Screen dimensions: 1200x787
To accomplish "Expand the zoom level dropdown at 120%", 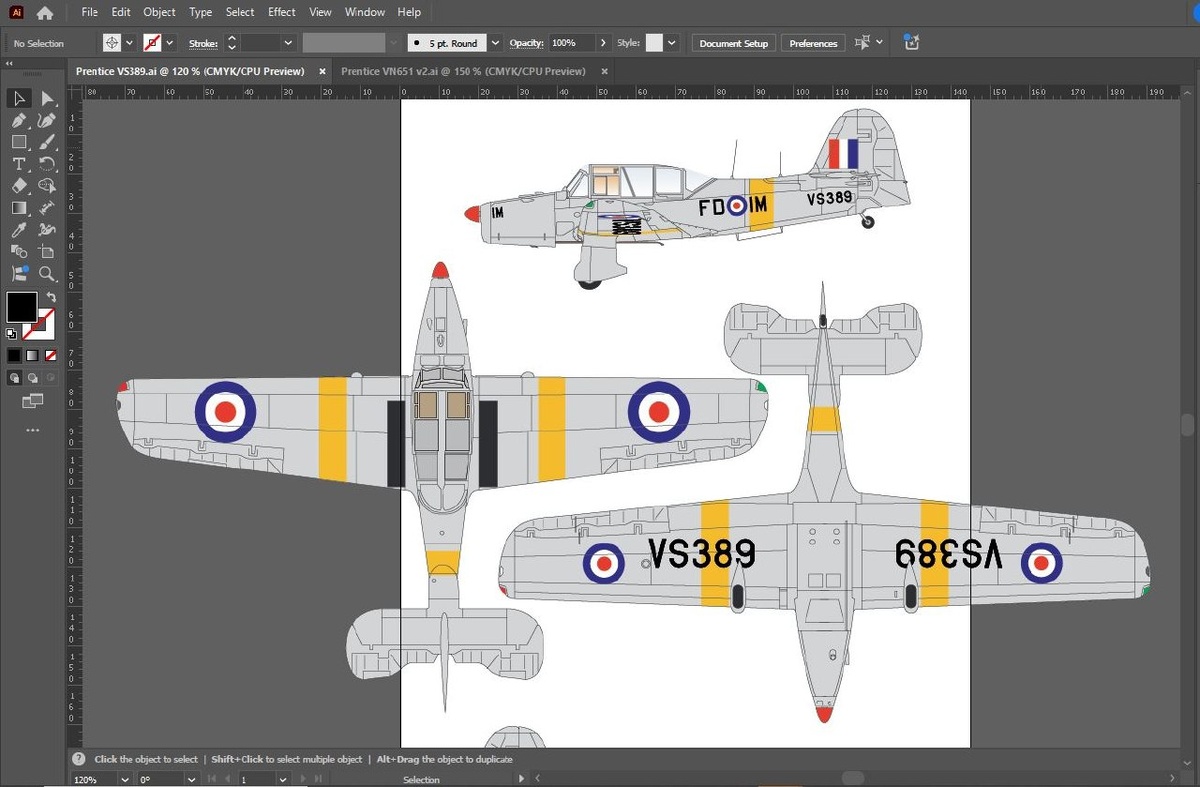I will pos(125,779).
